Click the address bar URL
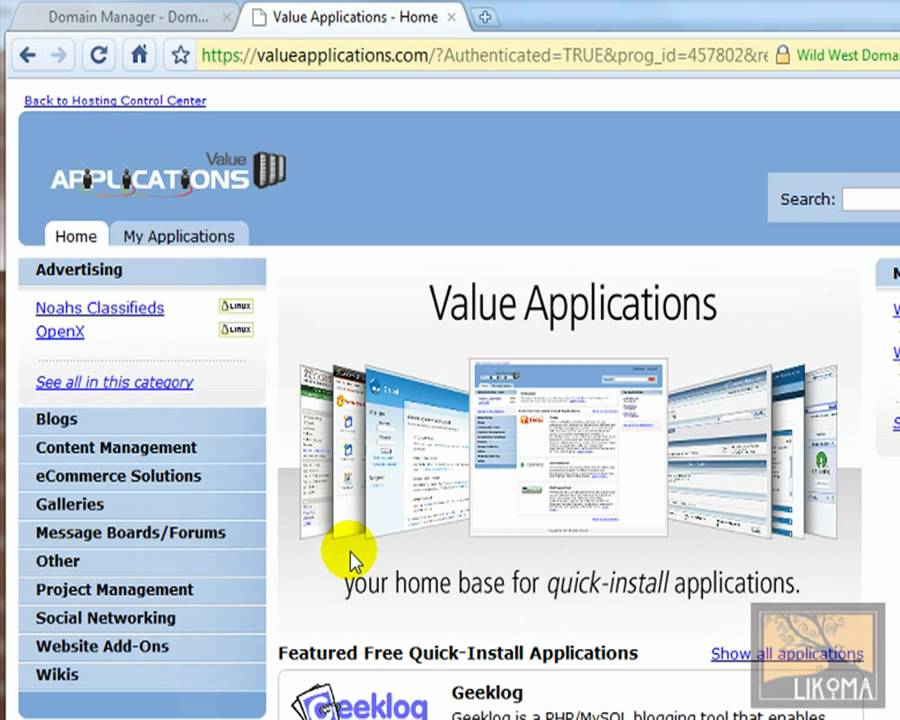 484,55
